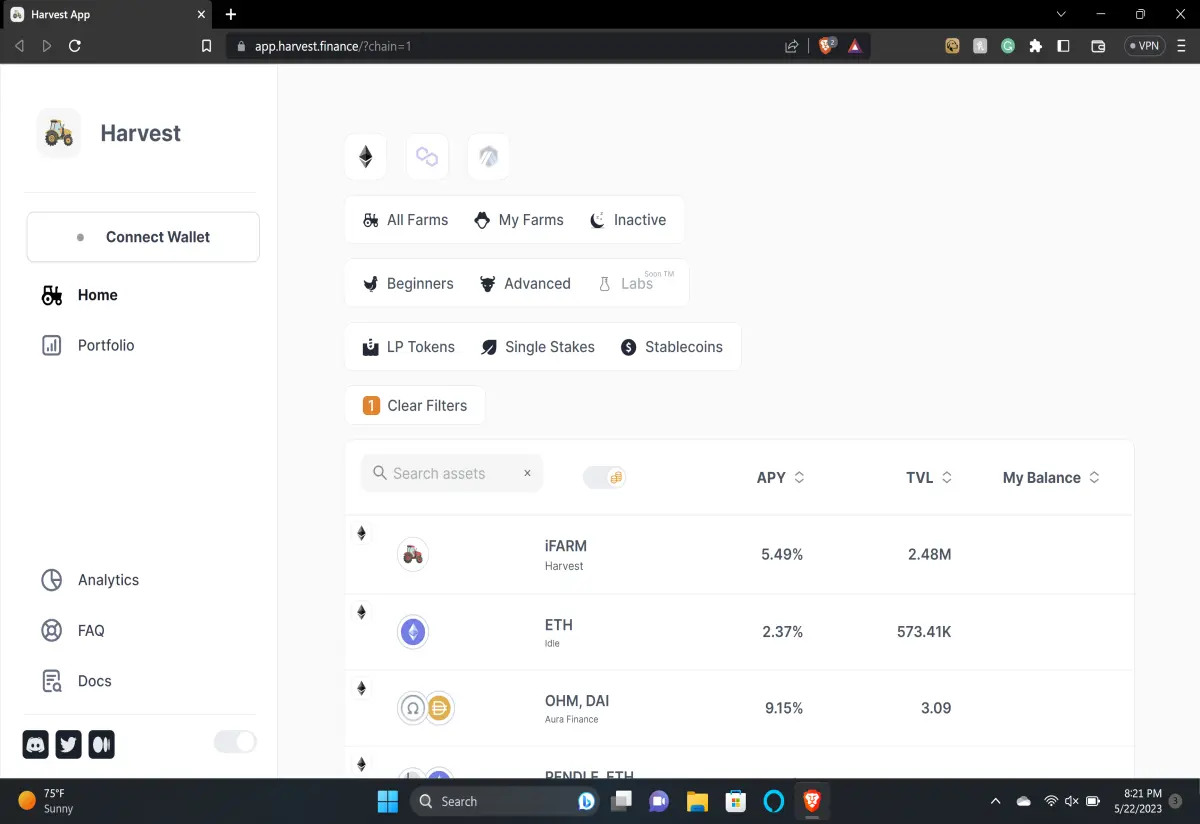Click the OHM DAI token pair icon
1200x824 pixels.
(426, 708)
